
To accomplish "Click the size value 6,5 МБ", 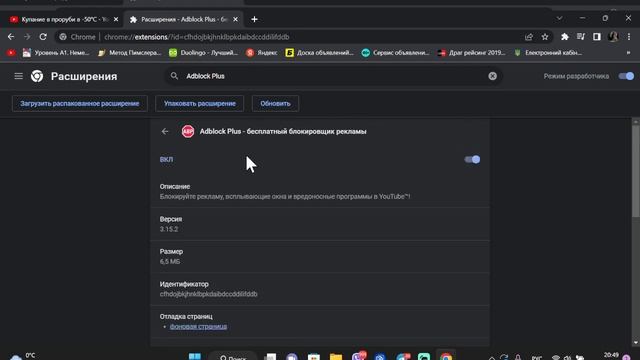I will pyautogui.click(x=170, y=262).
